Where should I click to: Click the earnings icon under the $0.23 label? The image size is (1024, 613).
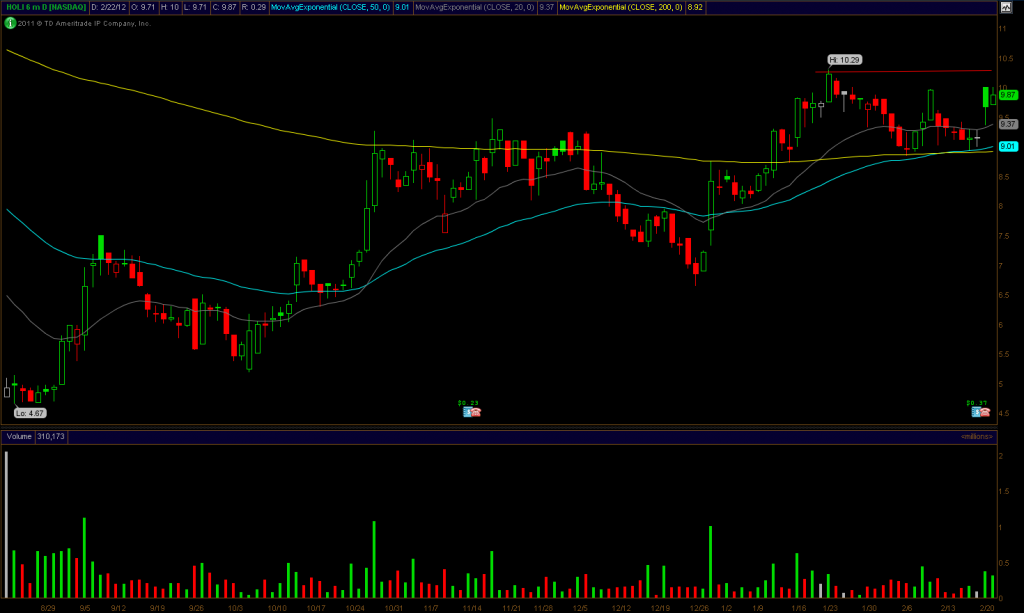pos(467,412)
